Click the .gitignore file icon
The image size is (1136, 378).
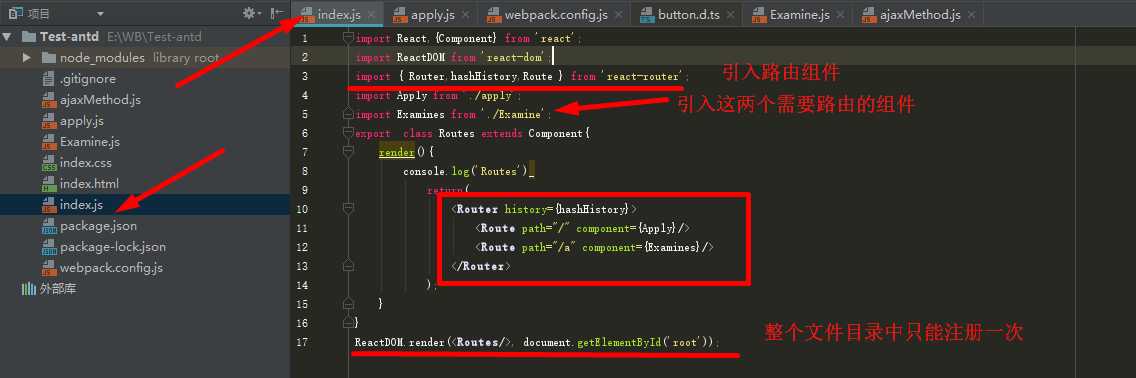click(49, 79)
